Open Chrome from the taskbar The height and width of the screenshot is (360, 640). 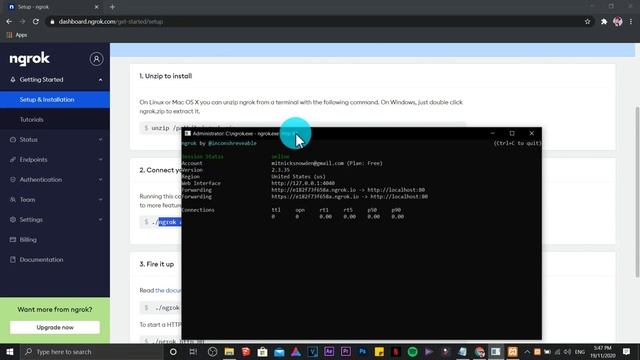coord(479,352)
